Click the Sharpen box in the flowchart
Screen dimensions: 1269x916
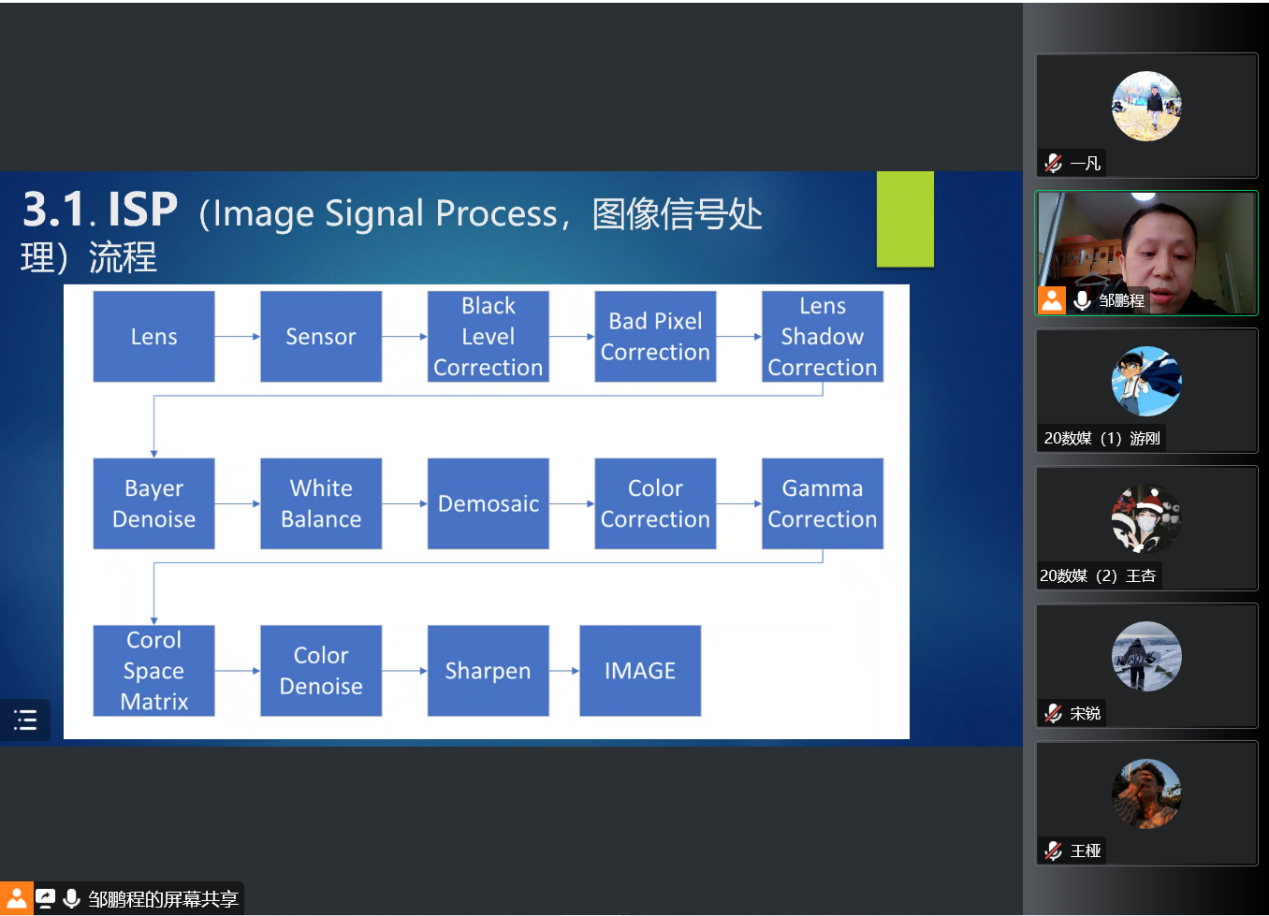pos(488,671)
